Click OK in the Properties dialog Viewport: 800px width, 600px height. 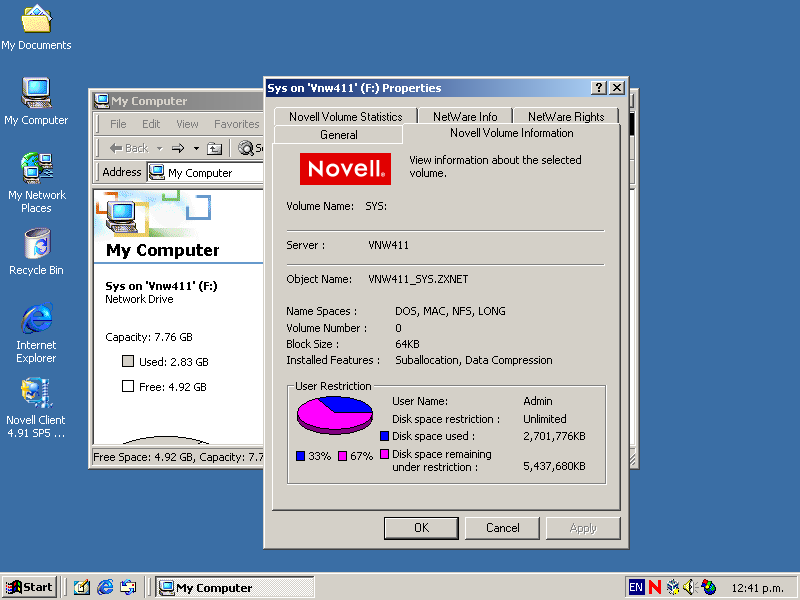[421, 528]
